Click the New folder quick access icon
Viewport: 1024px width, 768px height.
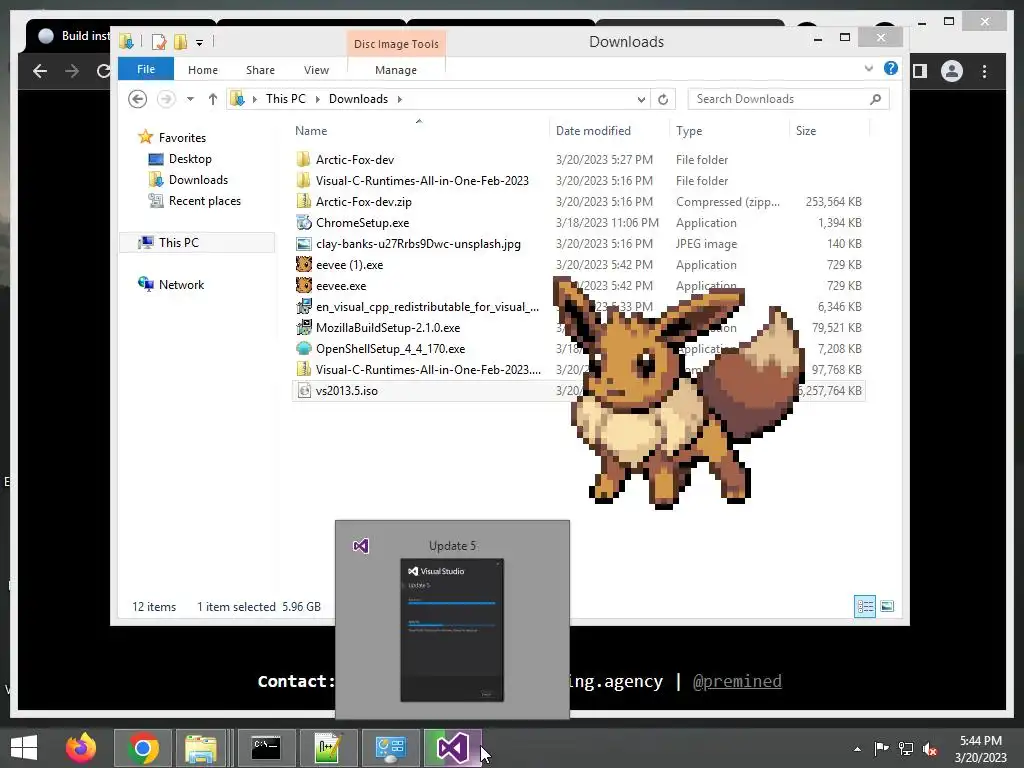click(180, 42)
